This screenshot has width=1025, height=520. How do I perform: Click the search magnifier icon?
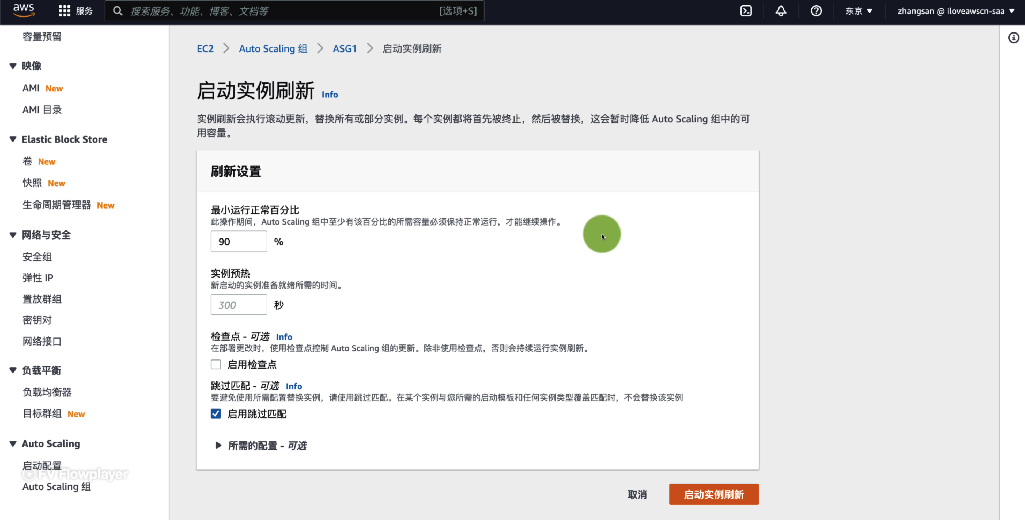coord(118,11)
